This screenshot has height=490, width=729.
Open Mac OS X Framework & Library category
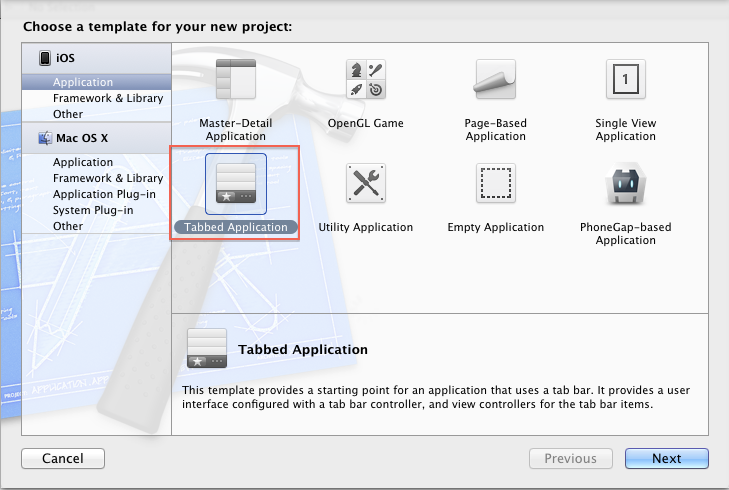tap(96, 178)
